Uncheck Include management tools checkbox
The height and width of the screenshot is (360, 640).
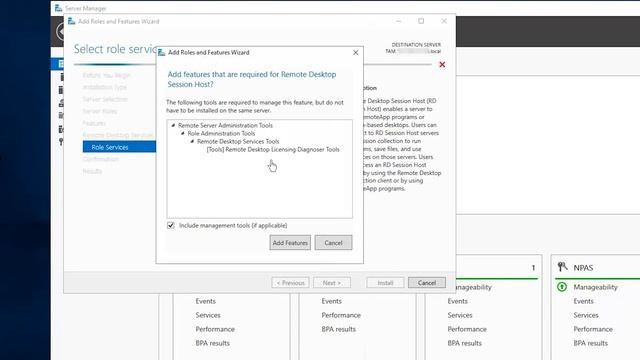point(171,225)
